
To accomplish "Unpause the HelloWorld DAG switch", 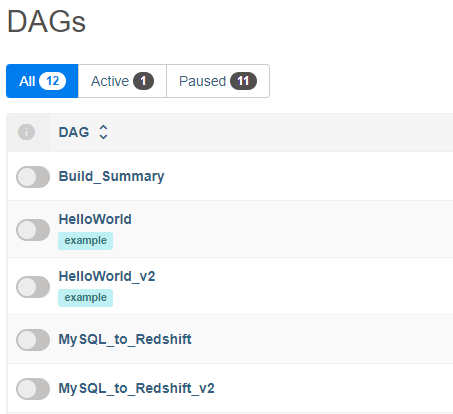I will click(x=33, y=230).
